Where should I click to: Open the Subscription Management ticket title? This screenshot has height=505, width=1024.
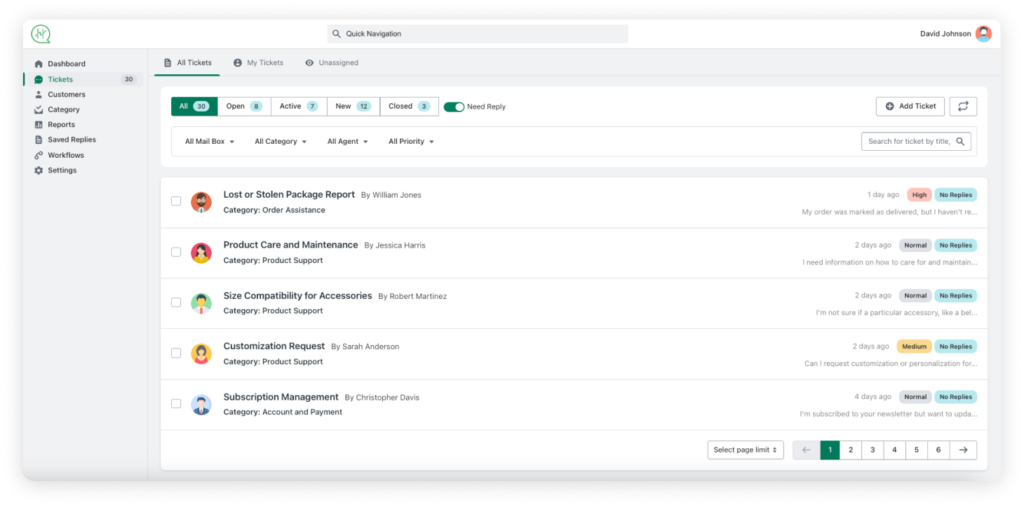click(281, 396)
